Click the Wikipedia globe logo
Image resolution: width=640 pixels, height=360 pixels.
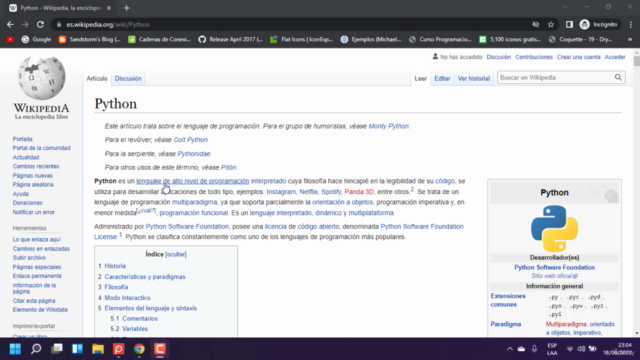pos(41,78)
